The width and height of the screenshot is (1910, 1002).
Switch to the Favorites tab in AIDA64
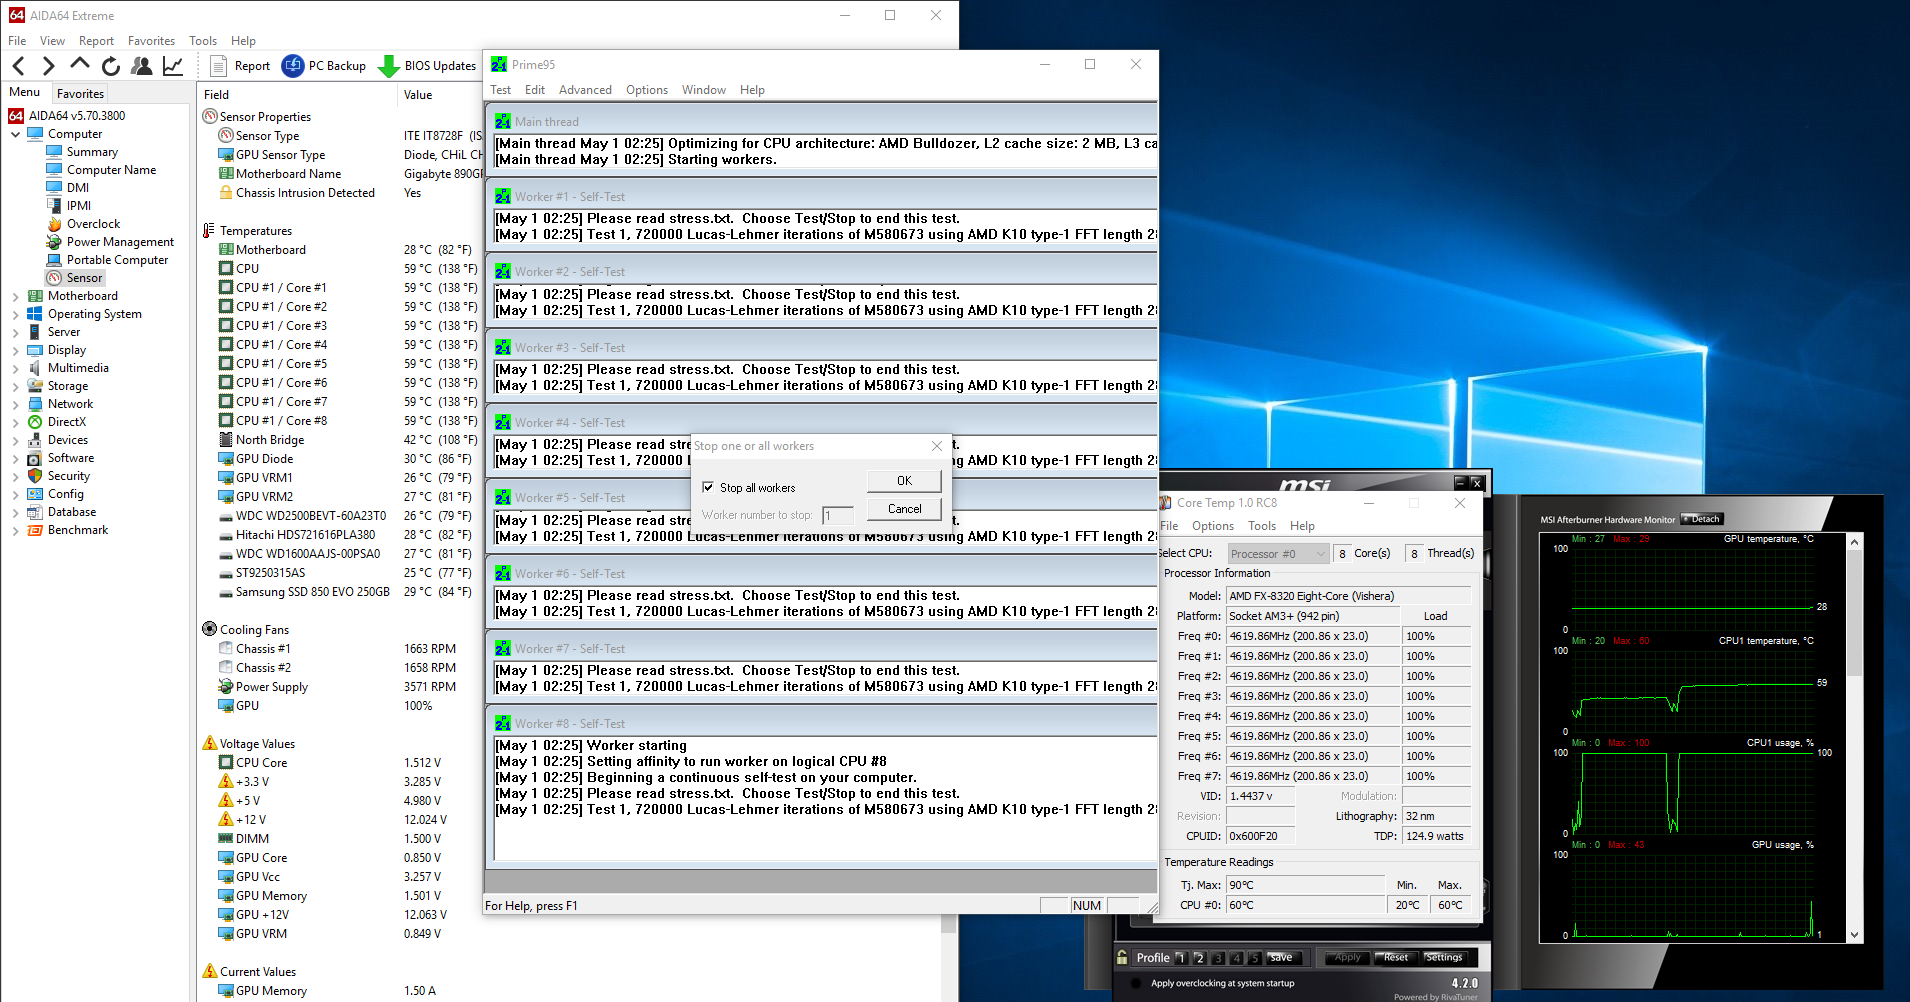click(80, 94)
